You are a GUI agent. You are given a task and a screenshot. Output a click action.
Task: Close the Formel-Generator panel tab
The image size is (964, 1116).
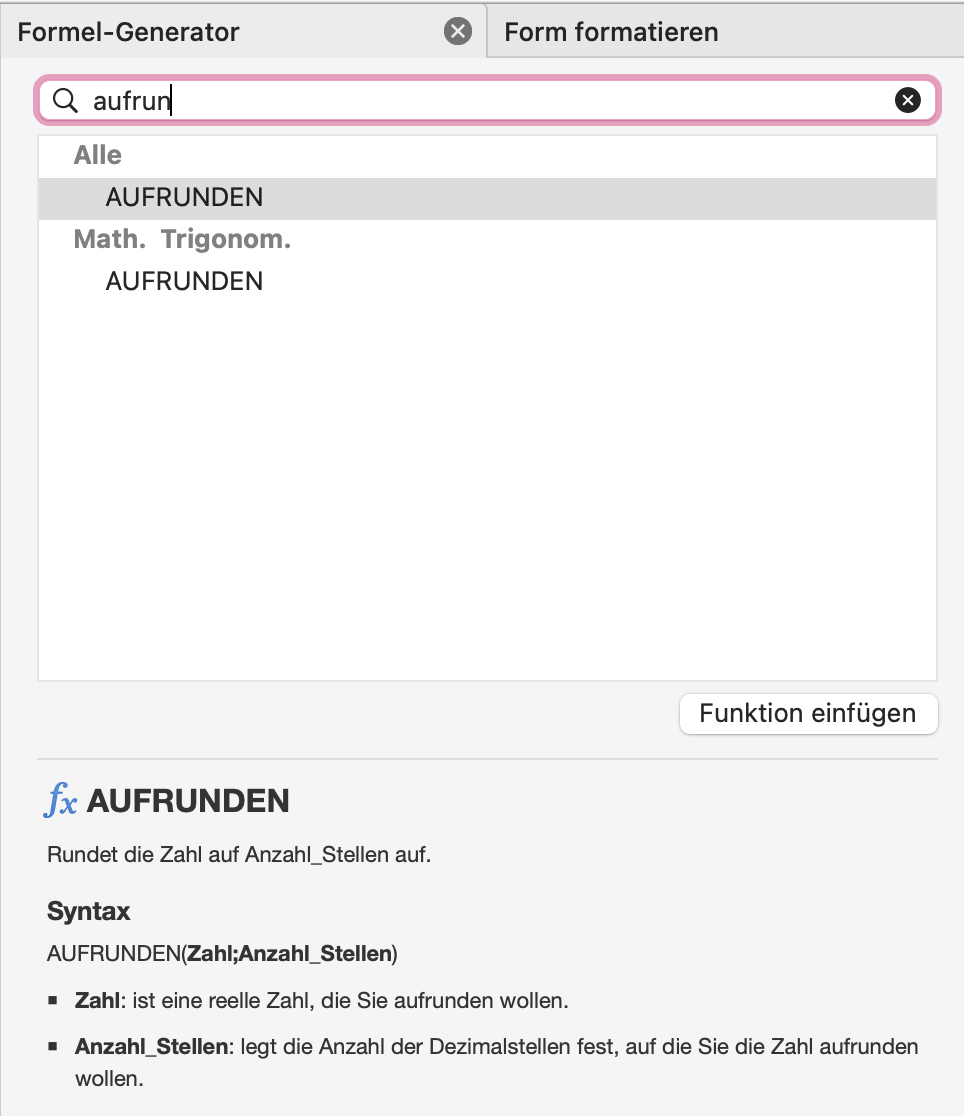point(458,31)
